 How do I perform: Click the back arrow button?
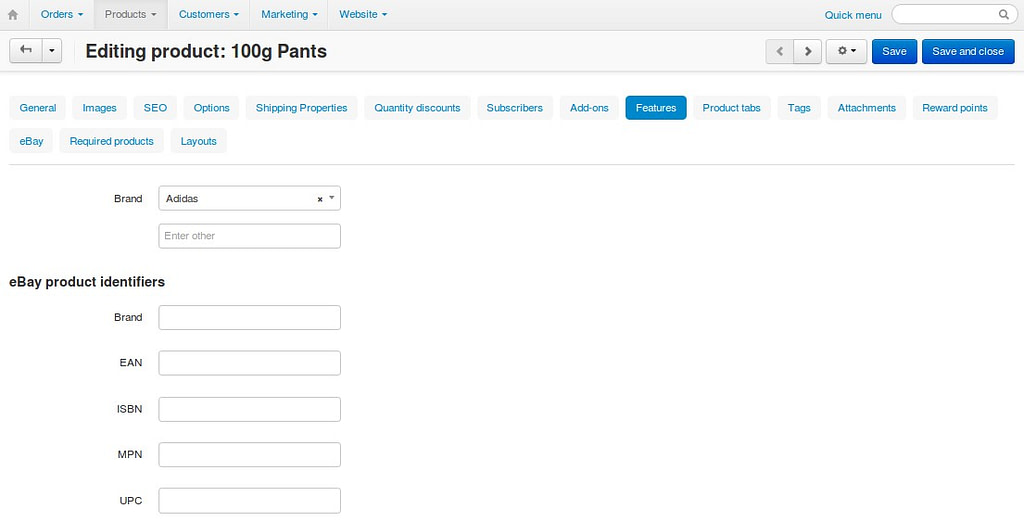pyautogui.click(x=26, y=50)
